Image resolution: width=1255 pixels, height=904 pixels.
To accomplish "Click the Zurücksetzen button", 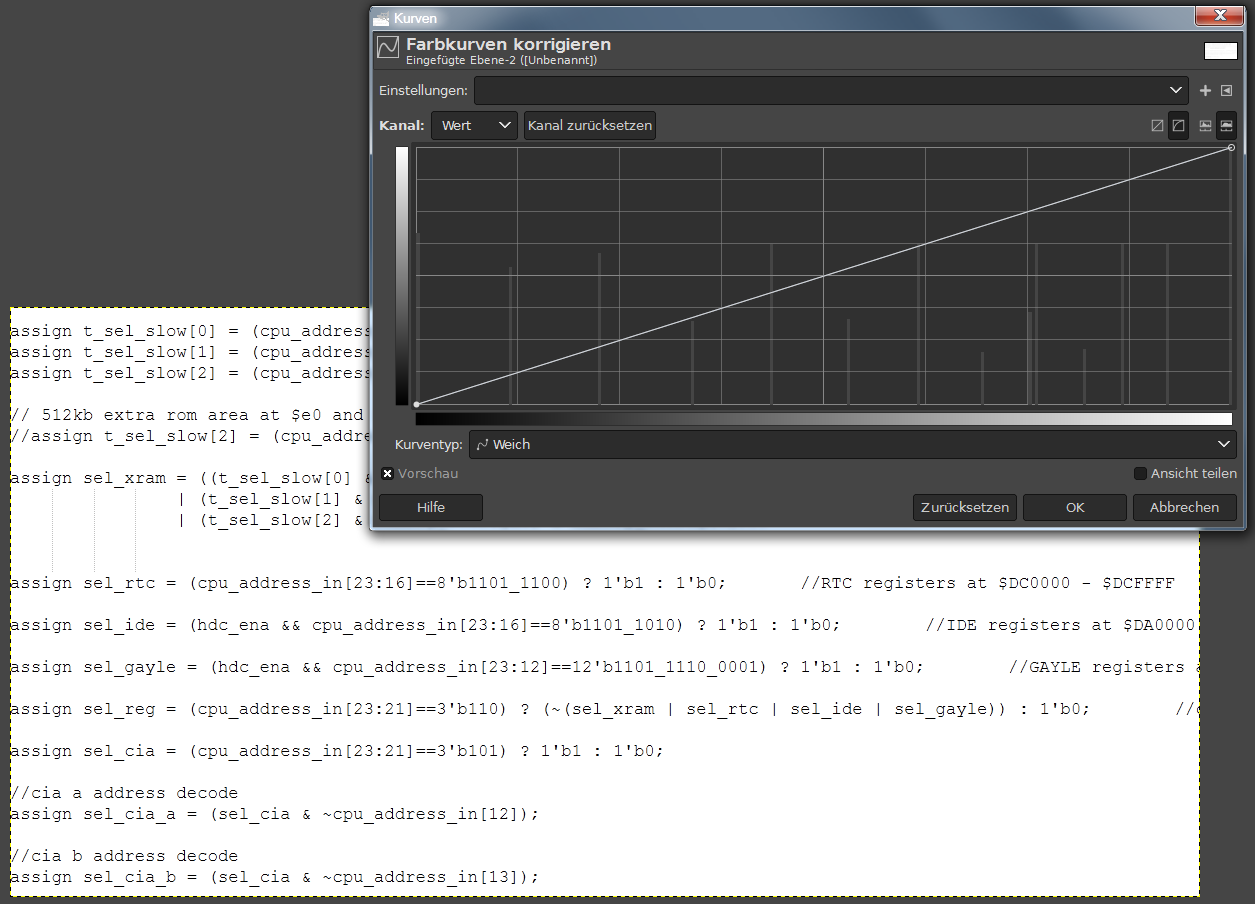I will (x=965, y=508).
